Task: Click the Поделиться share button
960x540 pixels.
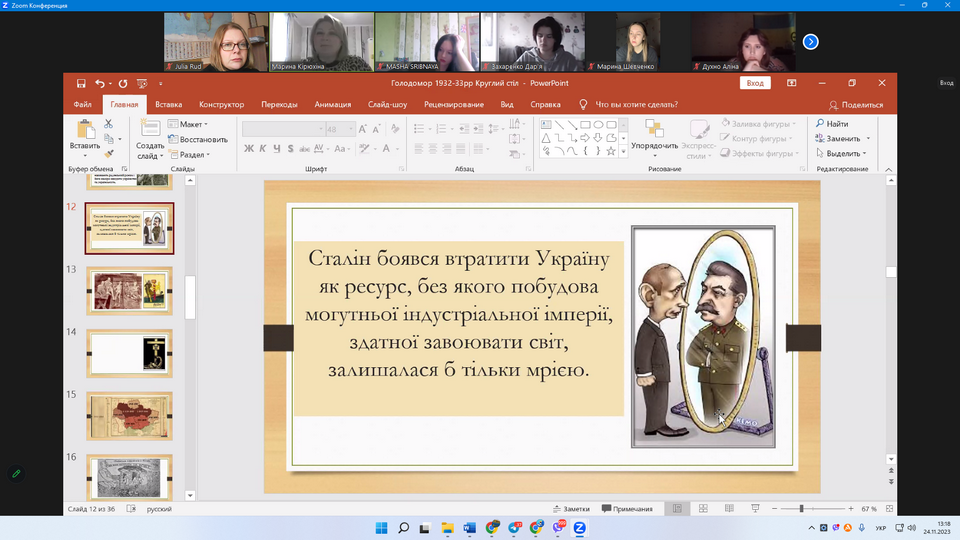Action: click(856, 104)
